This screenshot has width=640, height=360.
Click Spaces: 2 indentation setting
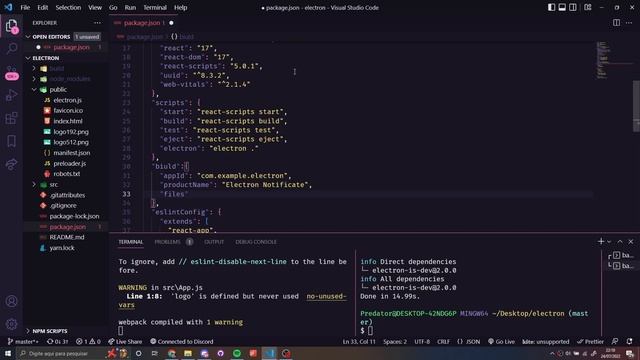[395, 342]
